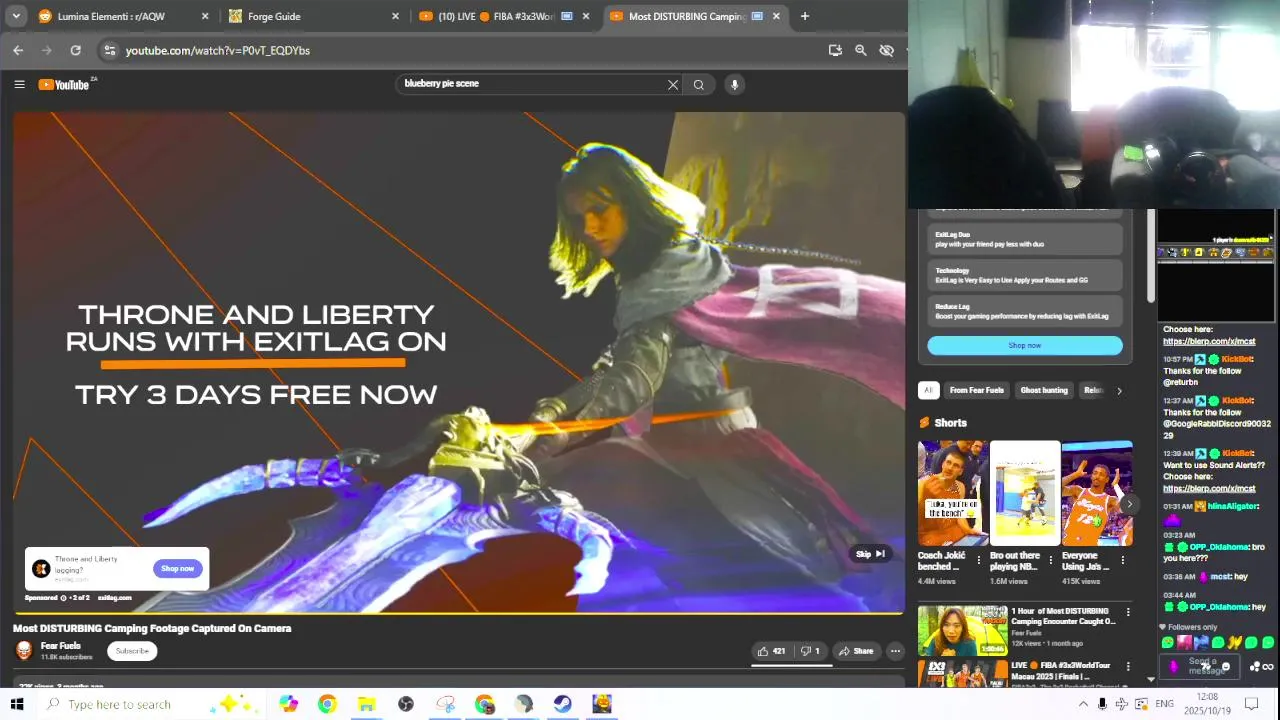Select the Ghost hunting filter chip

click(x=1044, y=391)
